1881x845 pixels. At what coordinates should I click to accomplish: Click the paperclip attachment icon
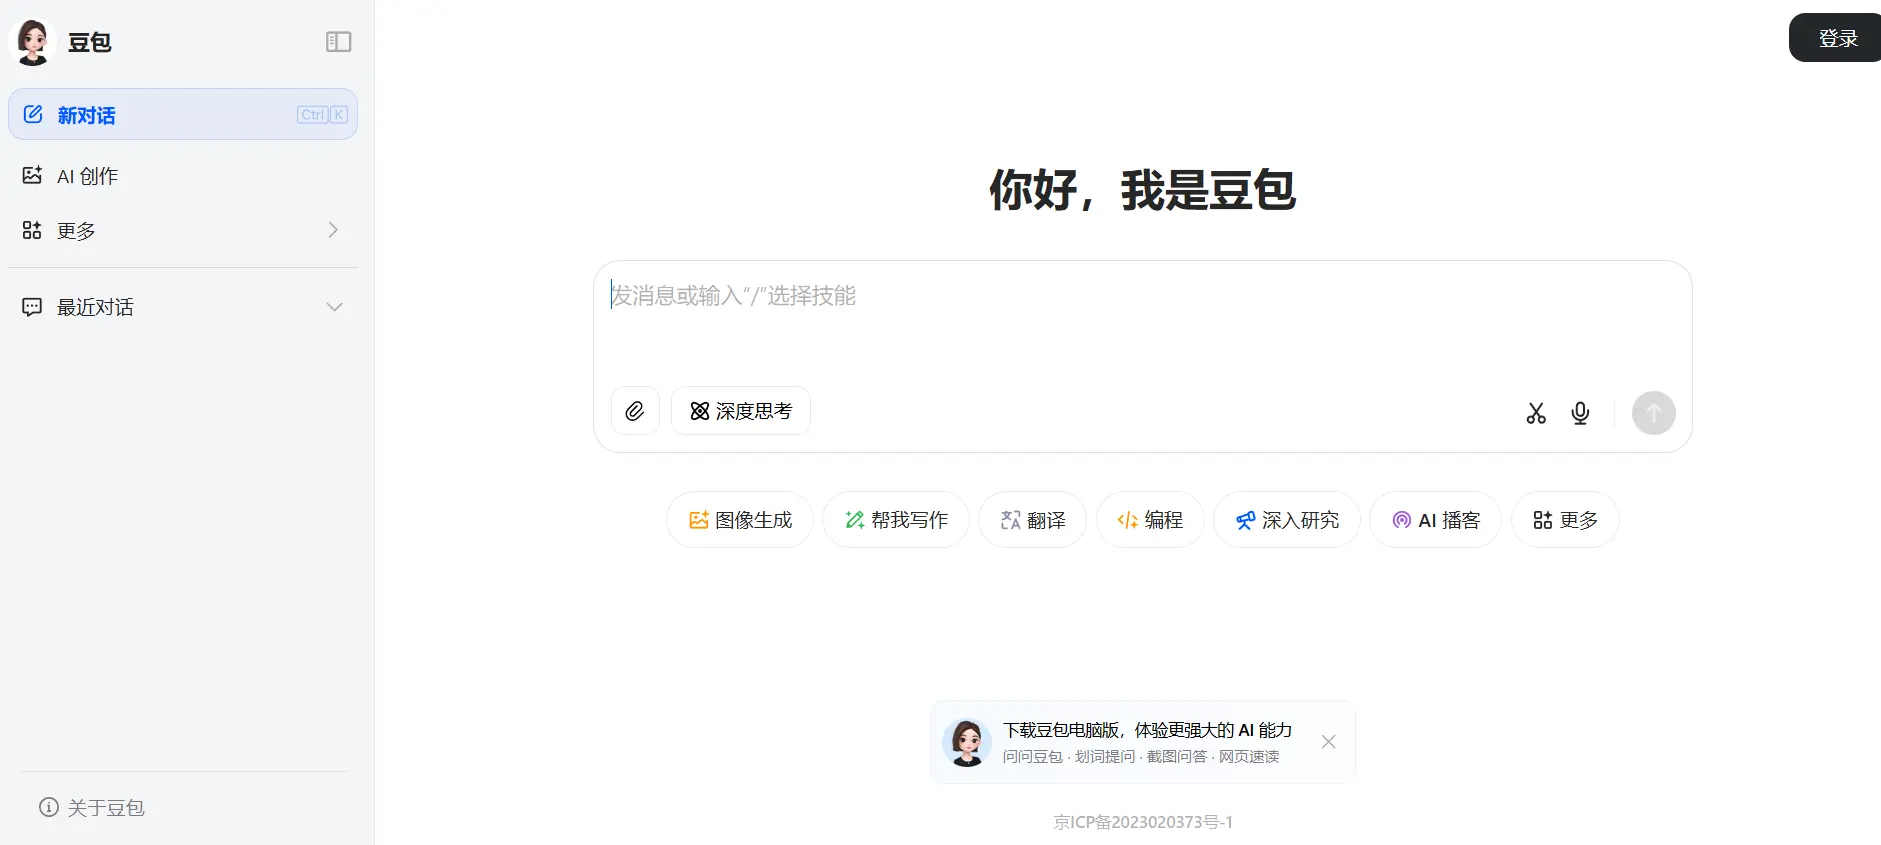(x=635, y=411)
